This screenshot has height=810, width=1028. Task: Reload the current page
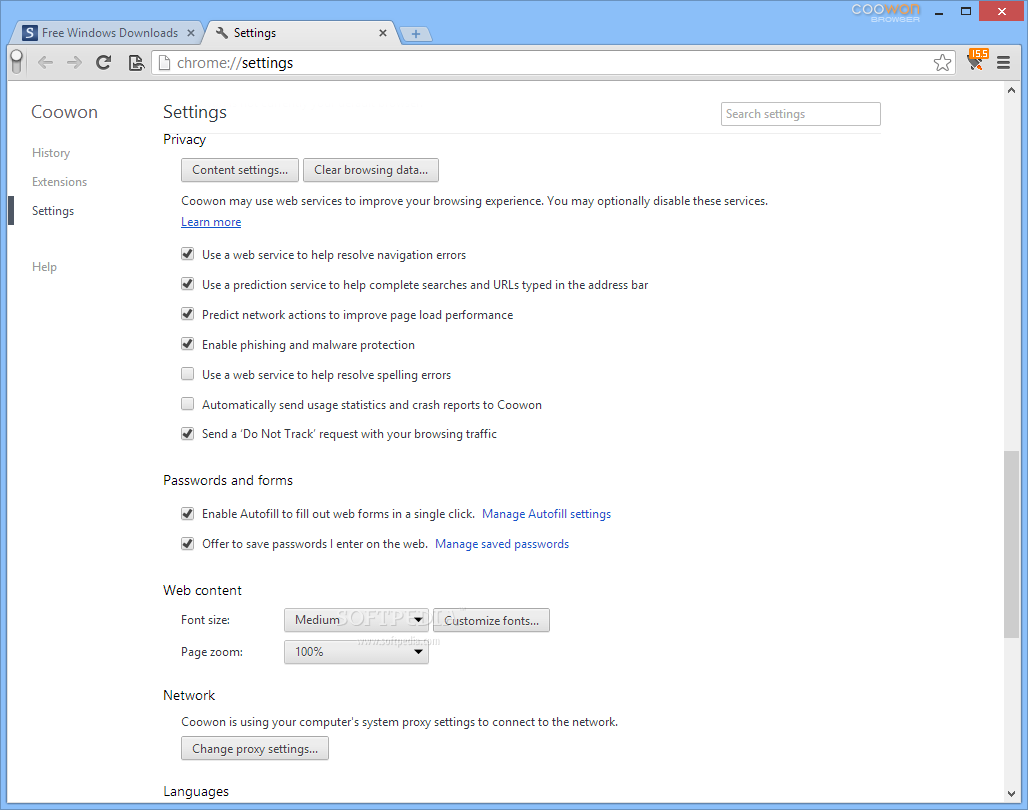[104, 63]
